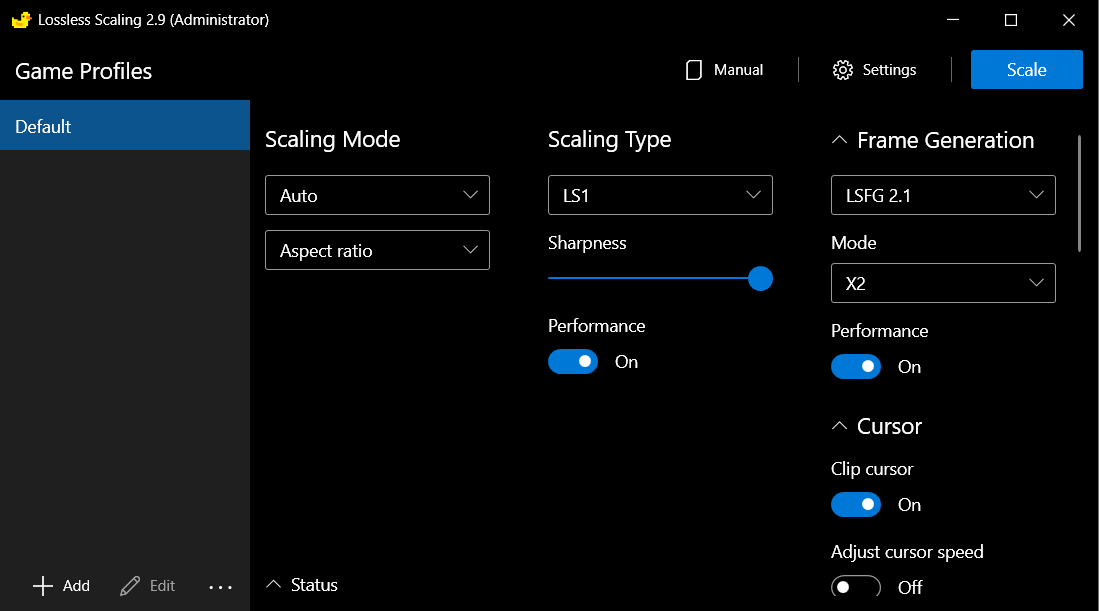Image resolution: width=1099 pixels, height=611 pixels.
Task: Click the pencil Edit icon
Action: (x=130, y=586)
